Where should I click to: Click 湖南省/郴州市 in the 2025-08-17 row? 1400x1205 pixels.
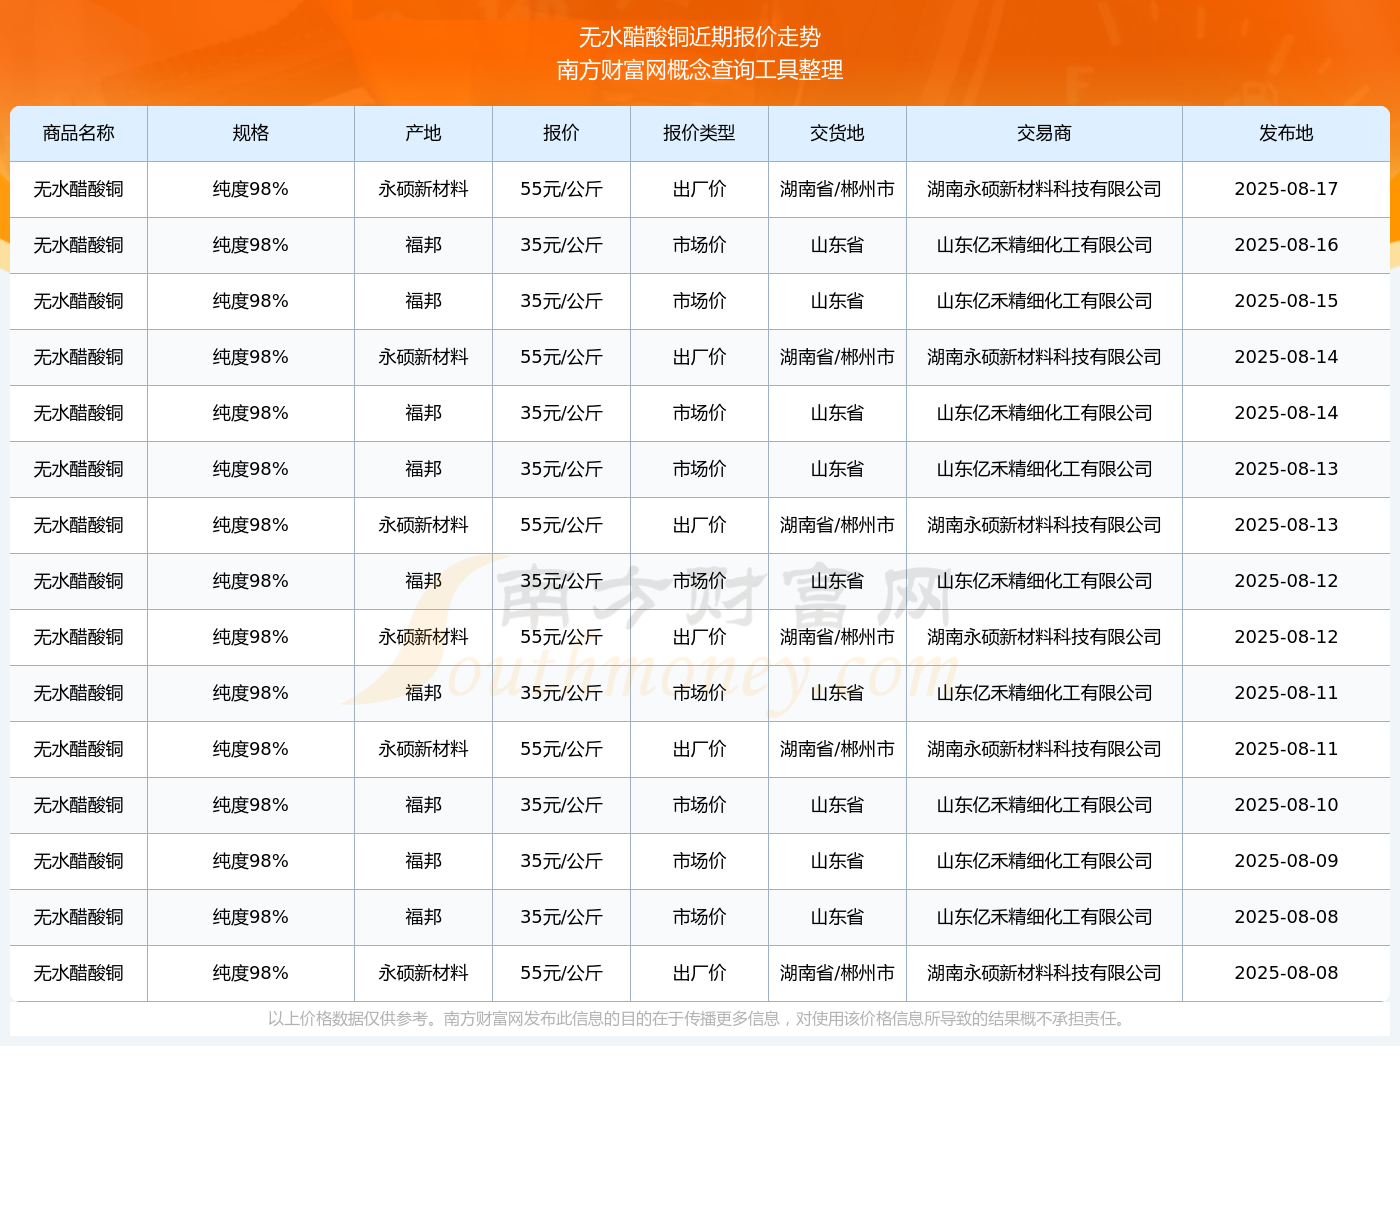[837, 189]
